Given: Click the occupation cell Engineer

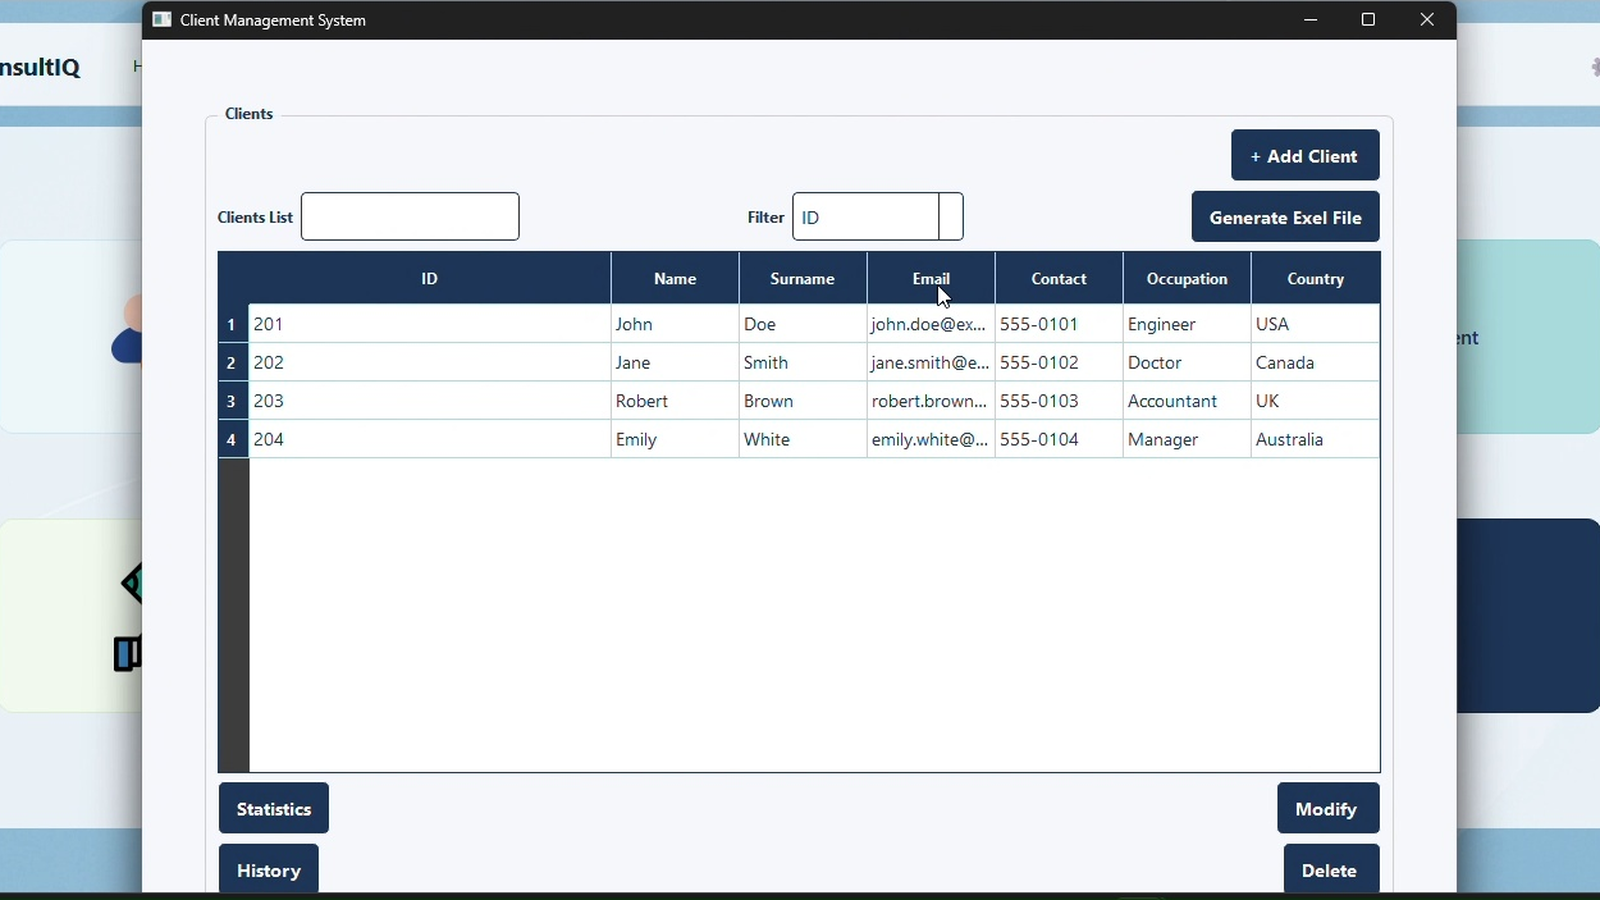Looking at the screenshot, I should (1187, 324).
